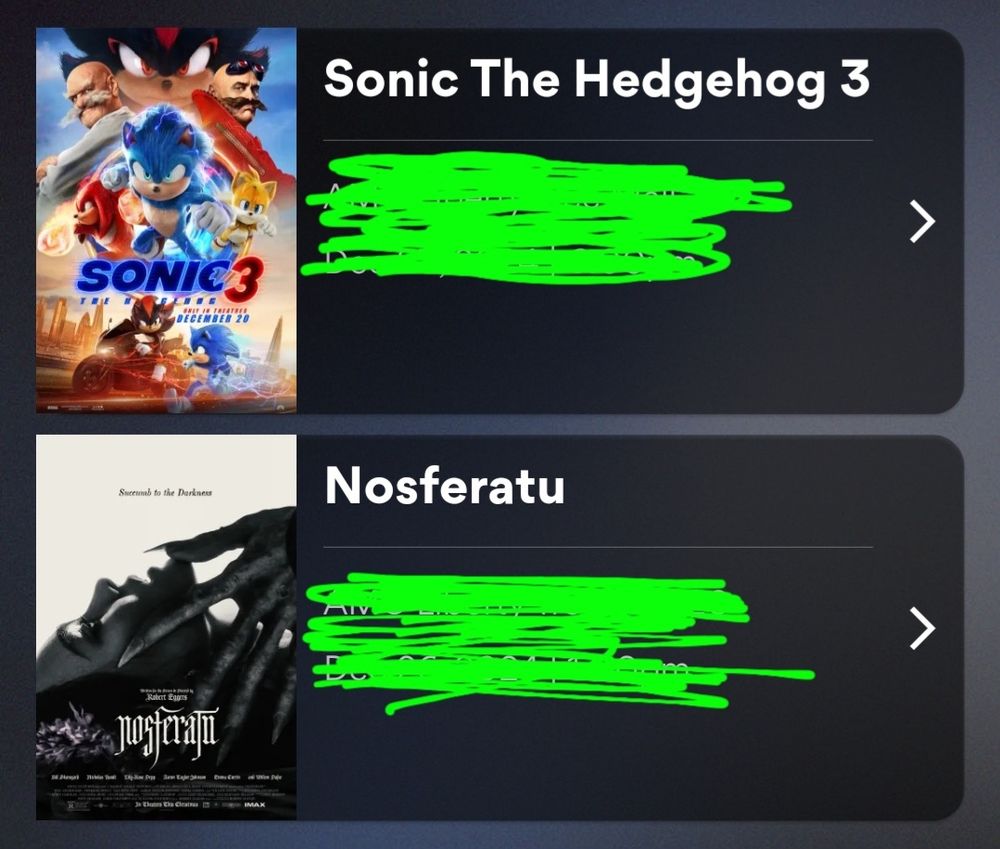Image resolution: width=1000 pixels, height=849 pixels.
Task: Click the scribbled-out details under Sonic title
Action: pos(545,217)
